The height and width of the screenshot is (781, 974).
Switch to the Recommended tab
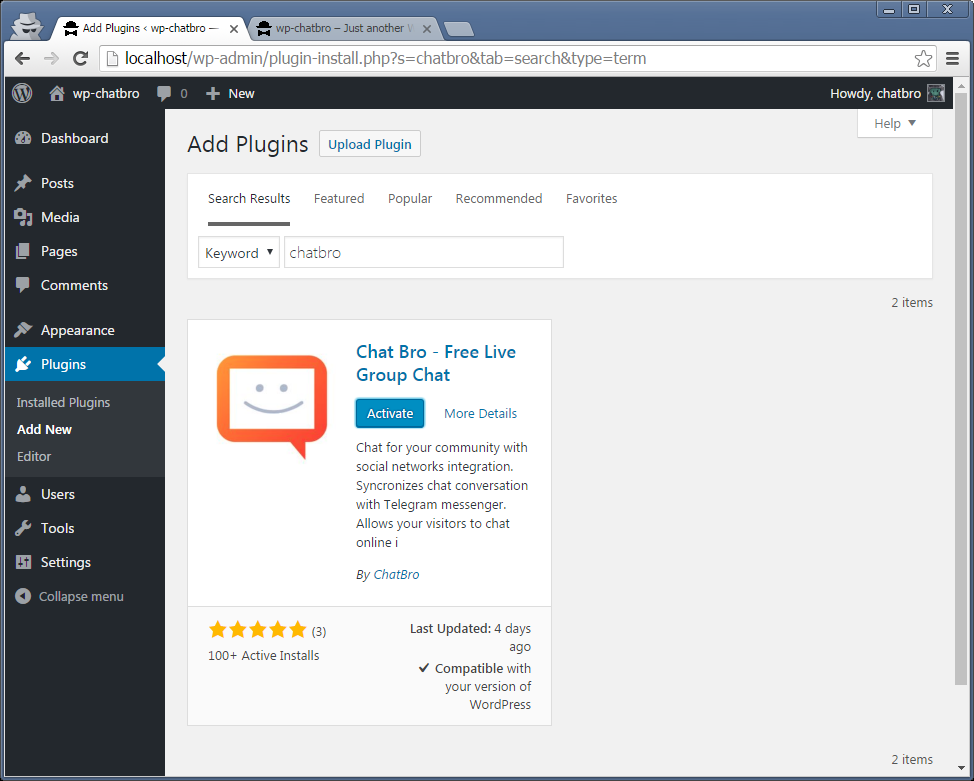point(499,199)
